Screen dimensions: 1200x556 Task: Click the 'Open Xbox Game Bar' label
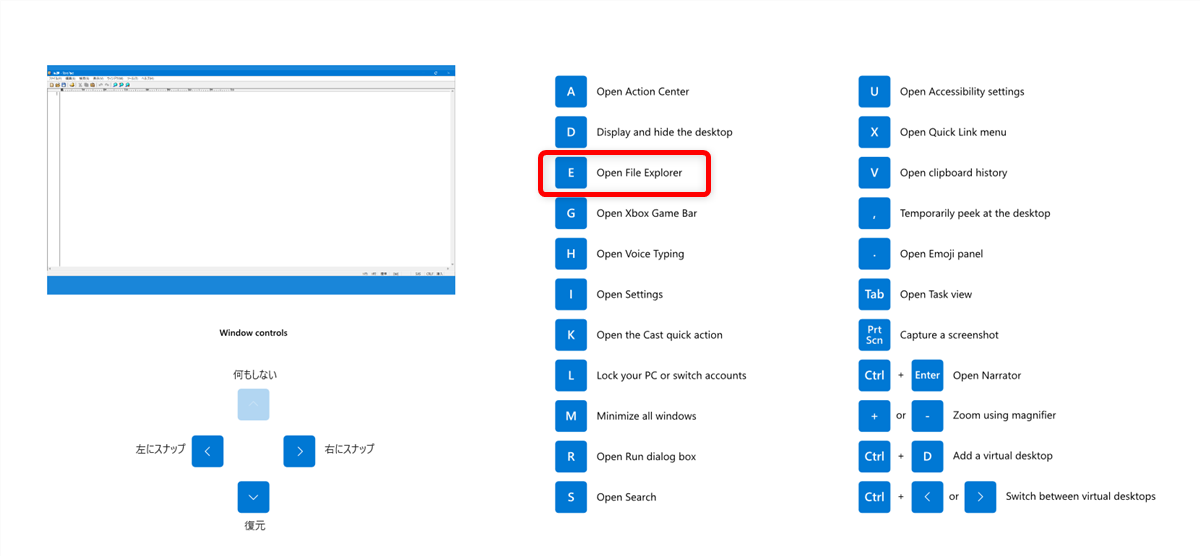647,213
